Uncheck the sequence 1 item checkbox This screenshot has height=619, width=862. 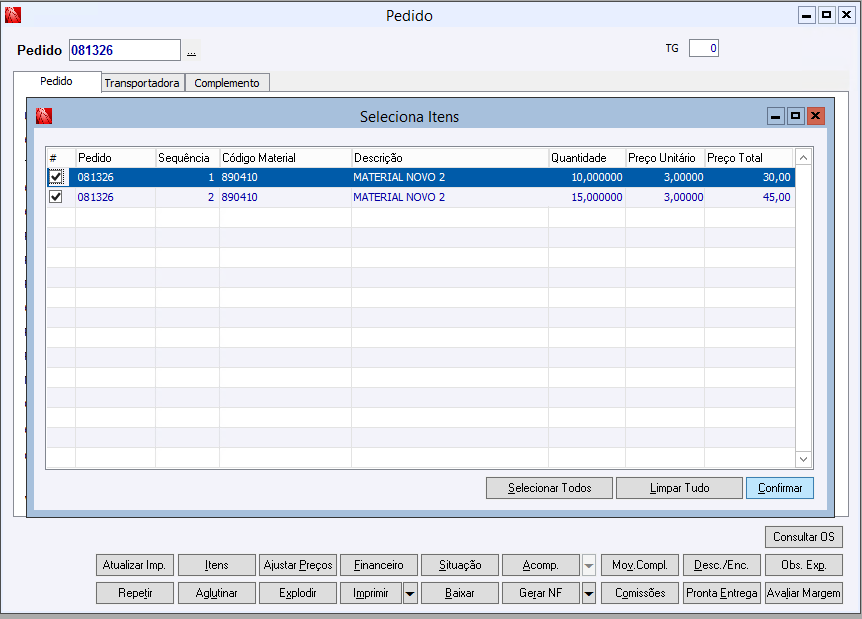(x=56, y=177)
